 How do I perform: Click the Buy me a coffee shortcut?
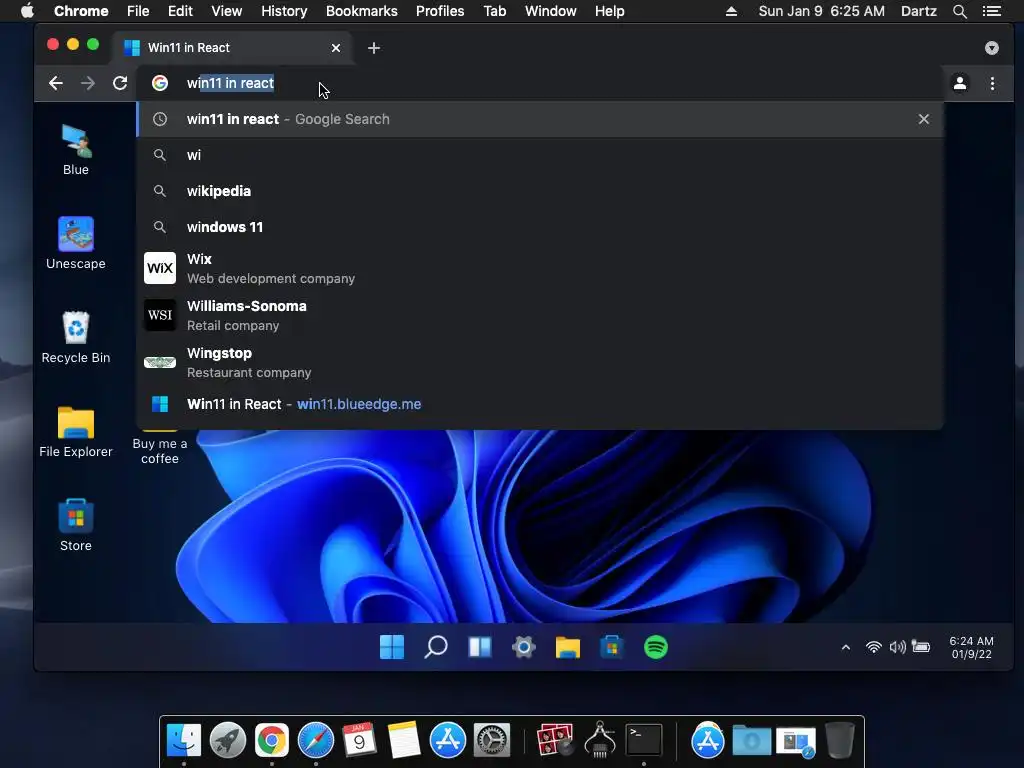(x=159, y=449)
